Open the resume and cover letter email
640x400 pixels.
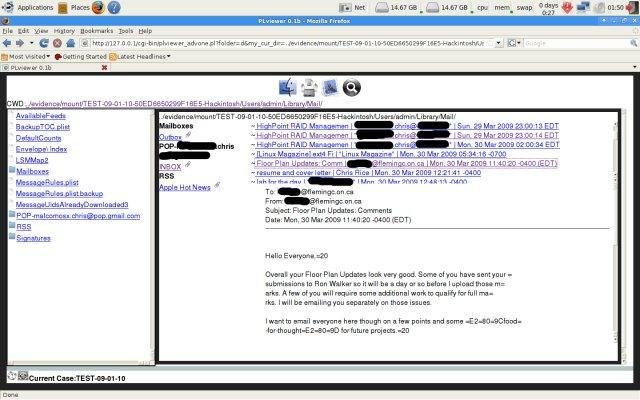tap(369, 173)
